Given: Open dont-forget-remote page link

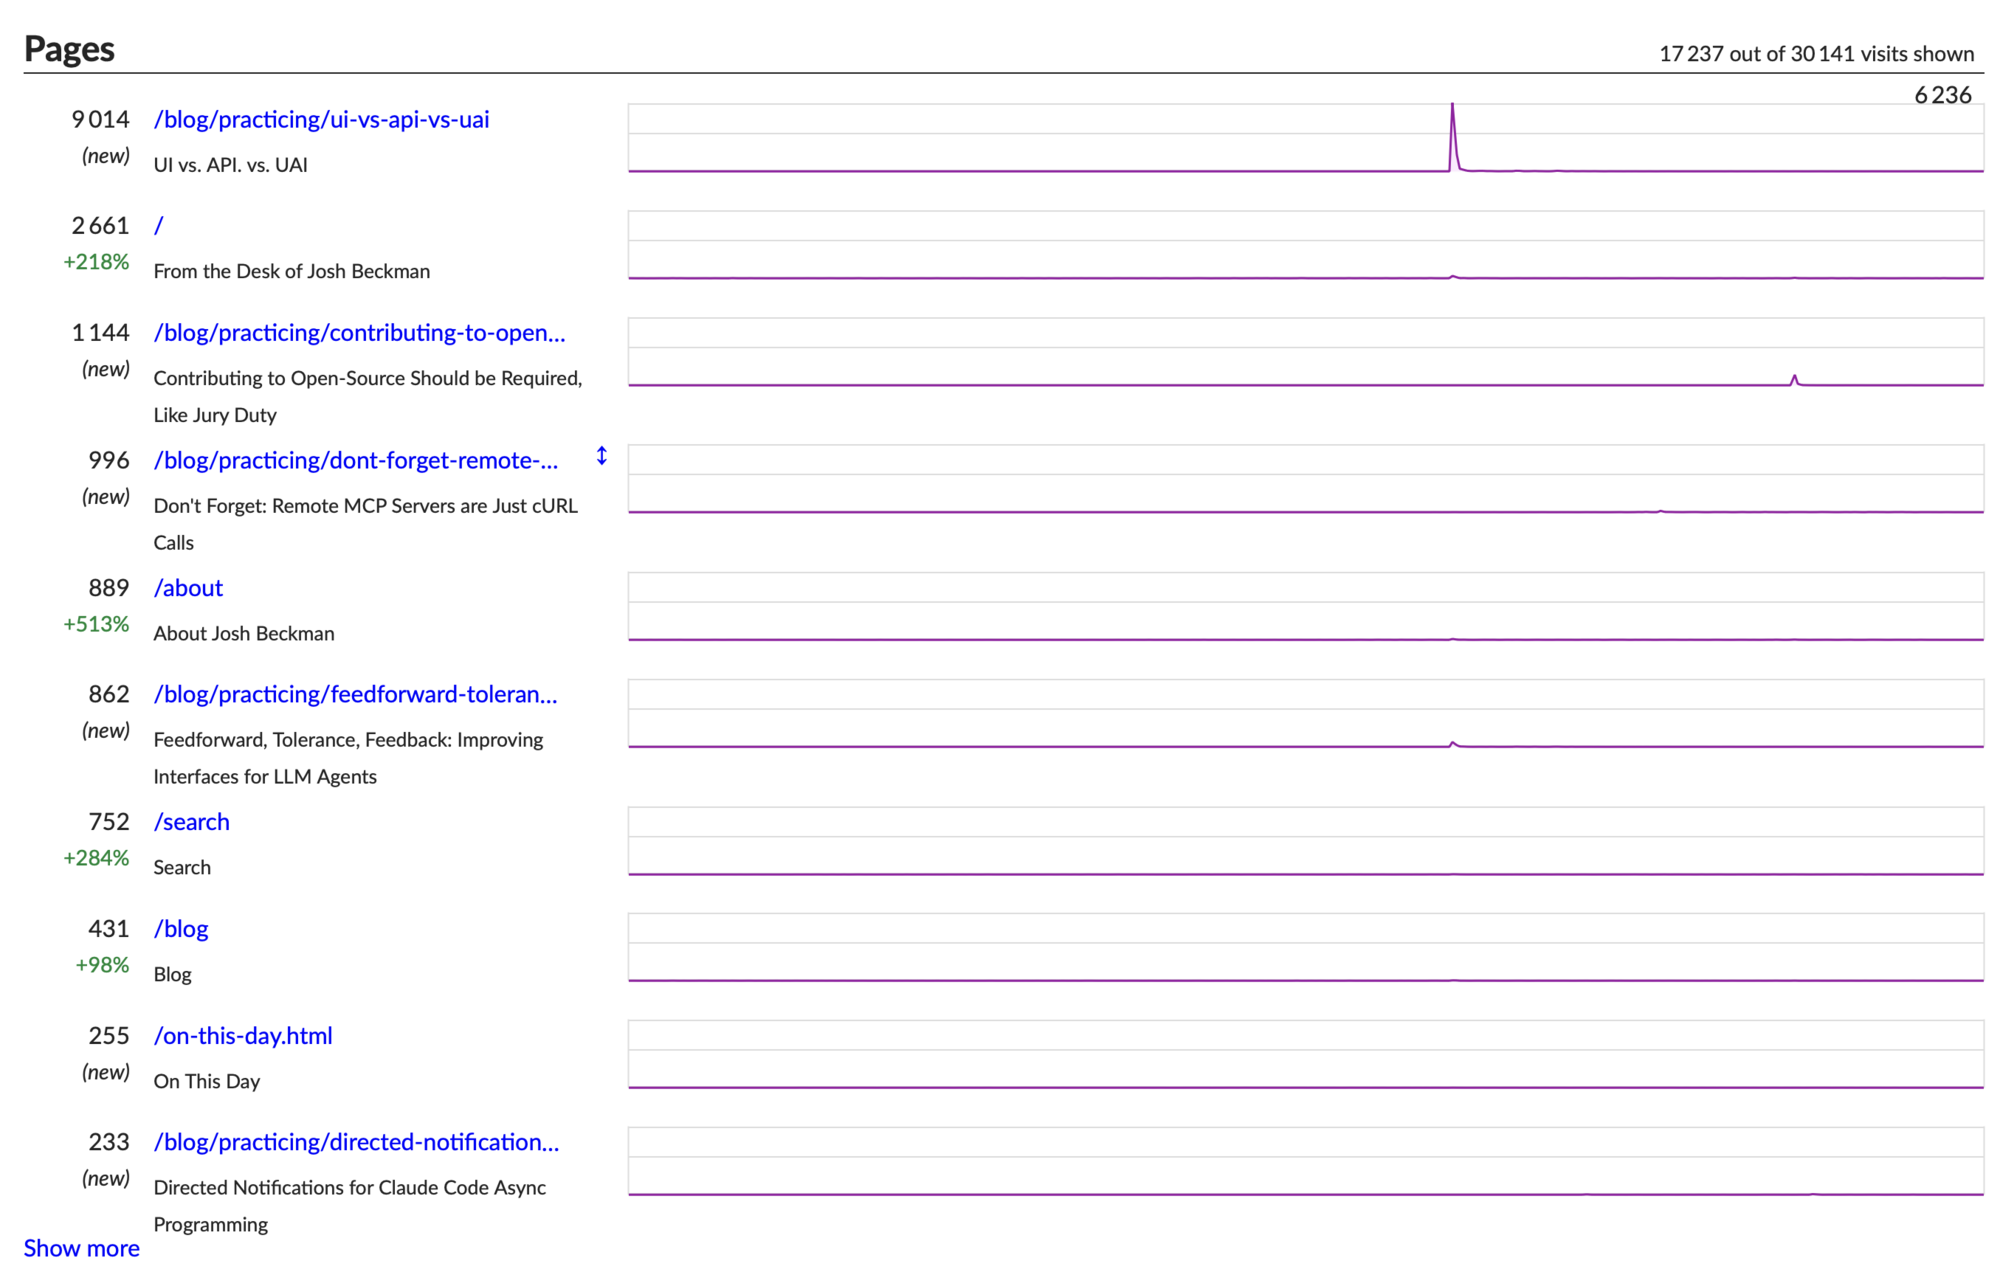Looking at the screenshot, I should coord(355,460).
